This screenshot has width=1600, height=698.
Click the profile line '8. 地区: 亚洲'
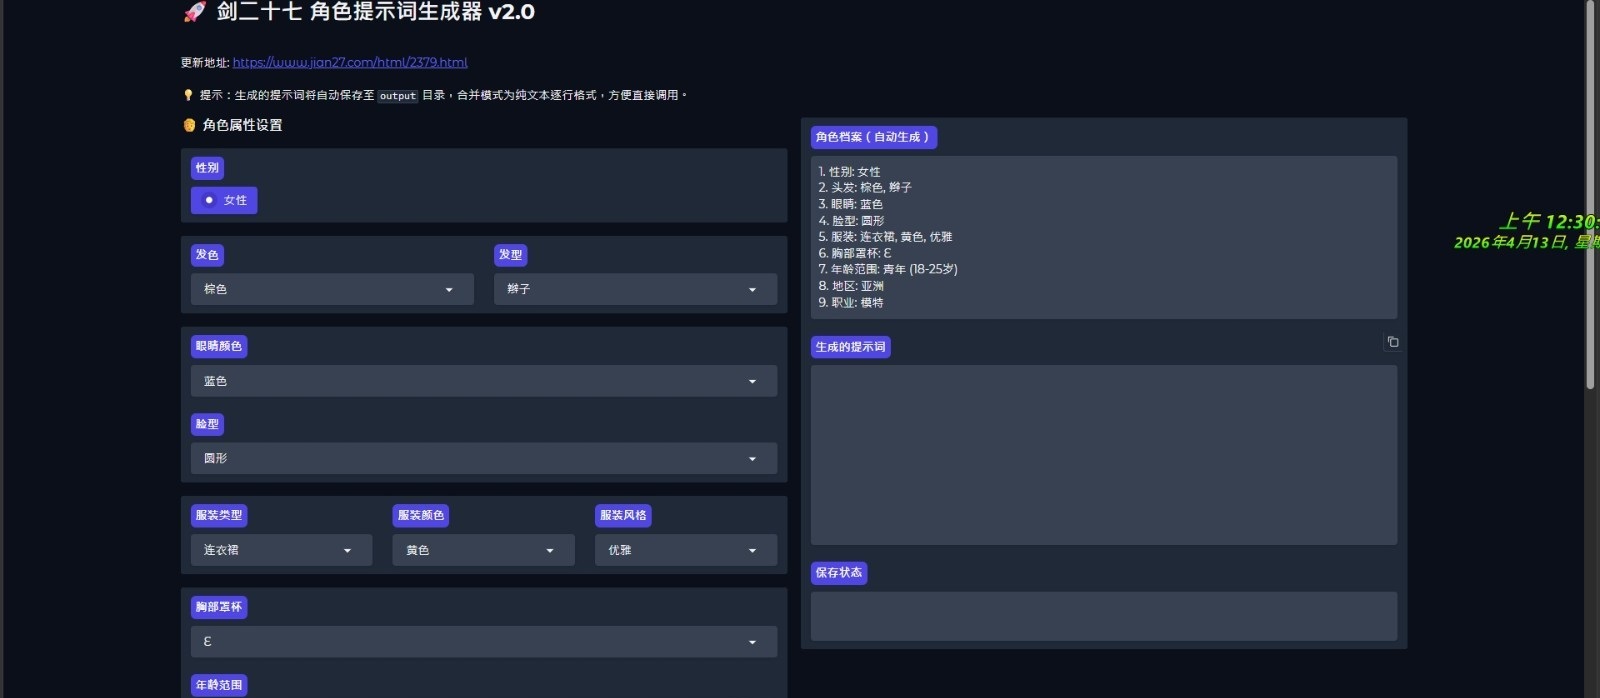pyautogui.click(x=851, y=286)
